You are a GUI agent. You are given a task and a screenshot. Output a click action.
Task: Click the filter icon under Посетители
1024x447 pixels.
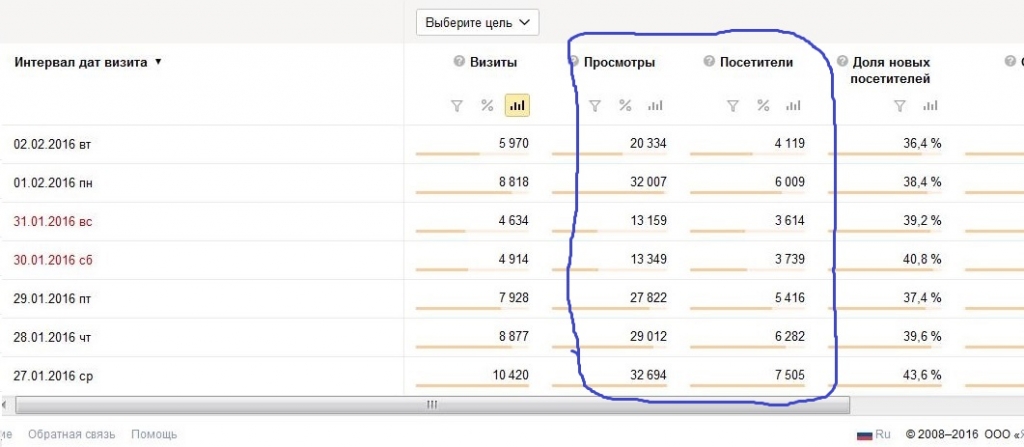733,106
